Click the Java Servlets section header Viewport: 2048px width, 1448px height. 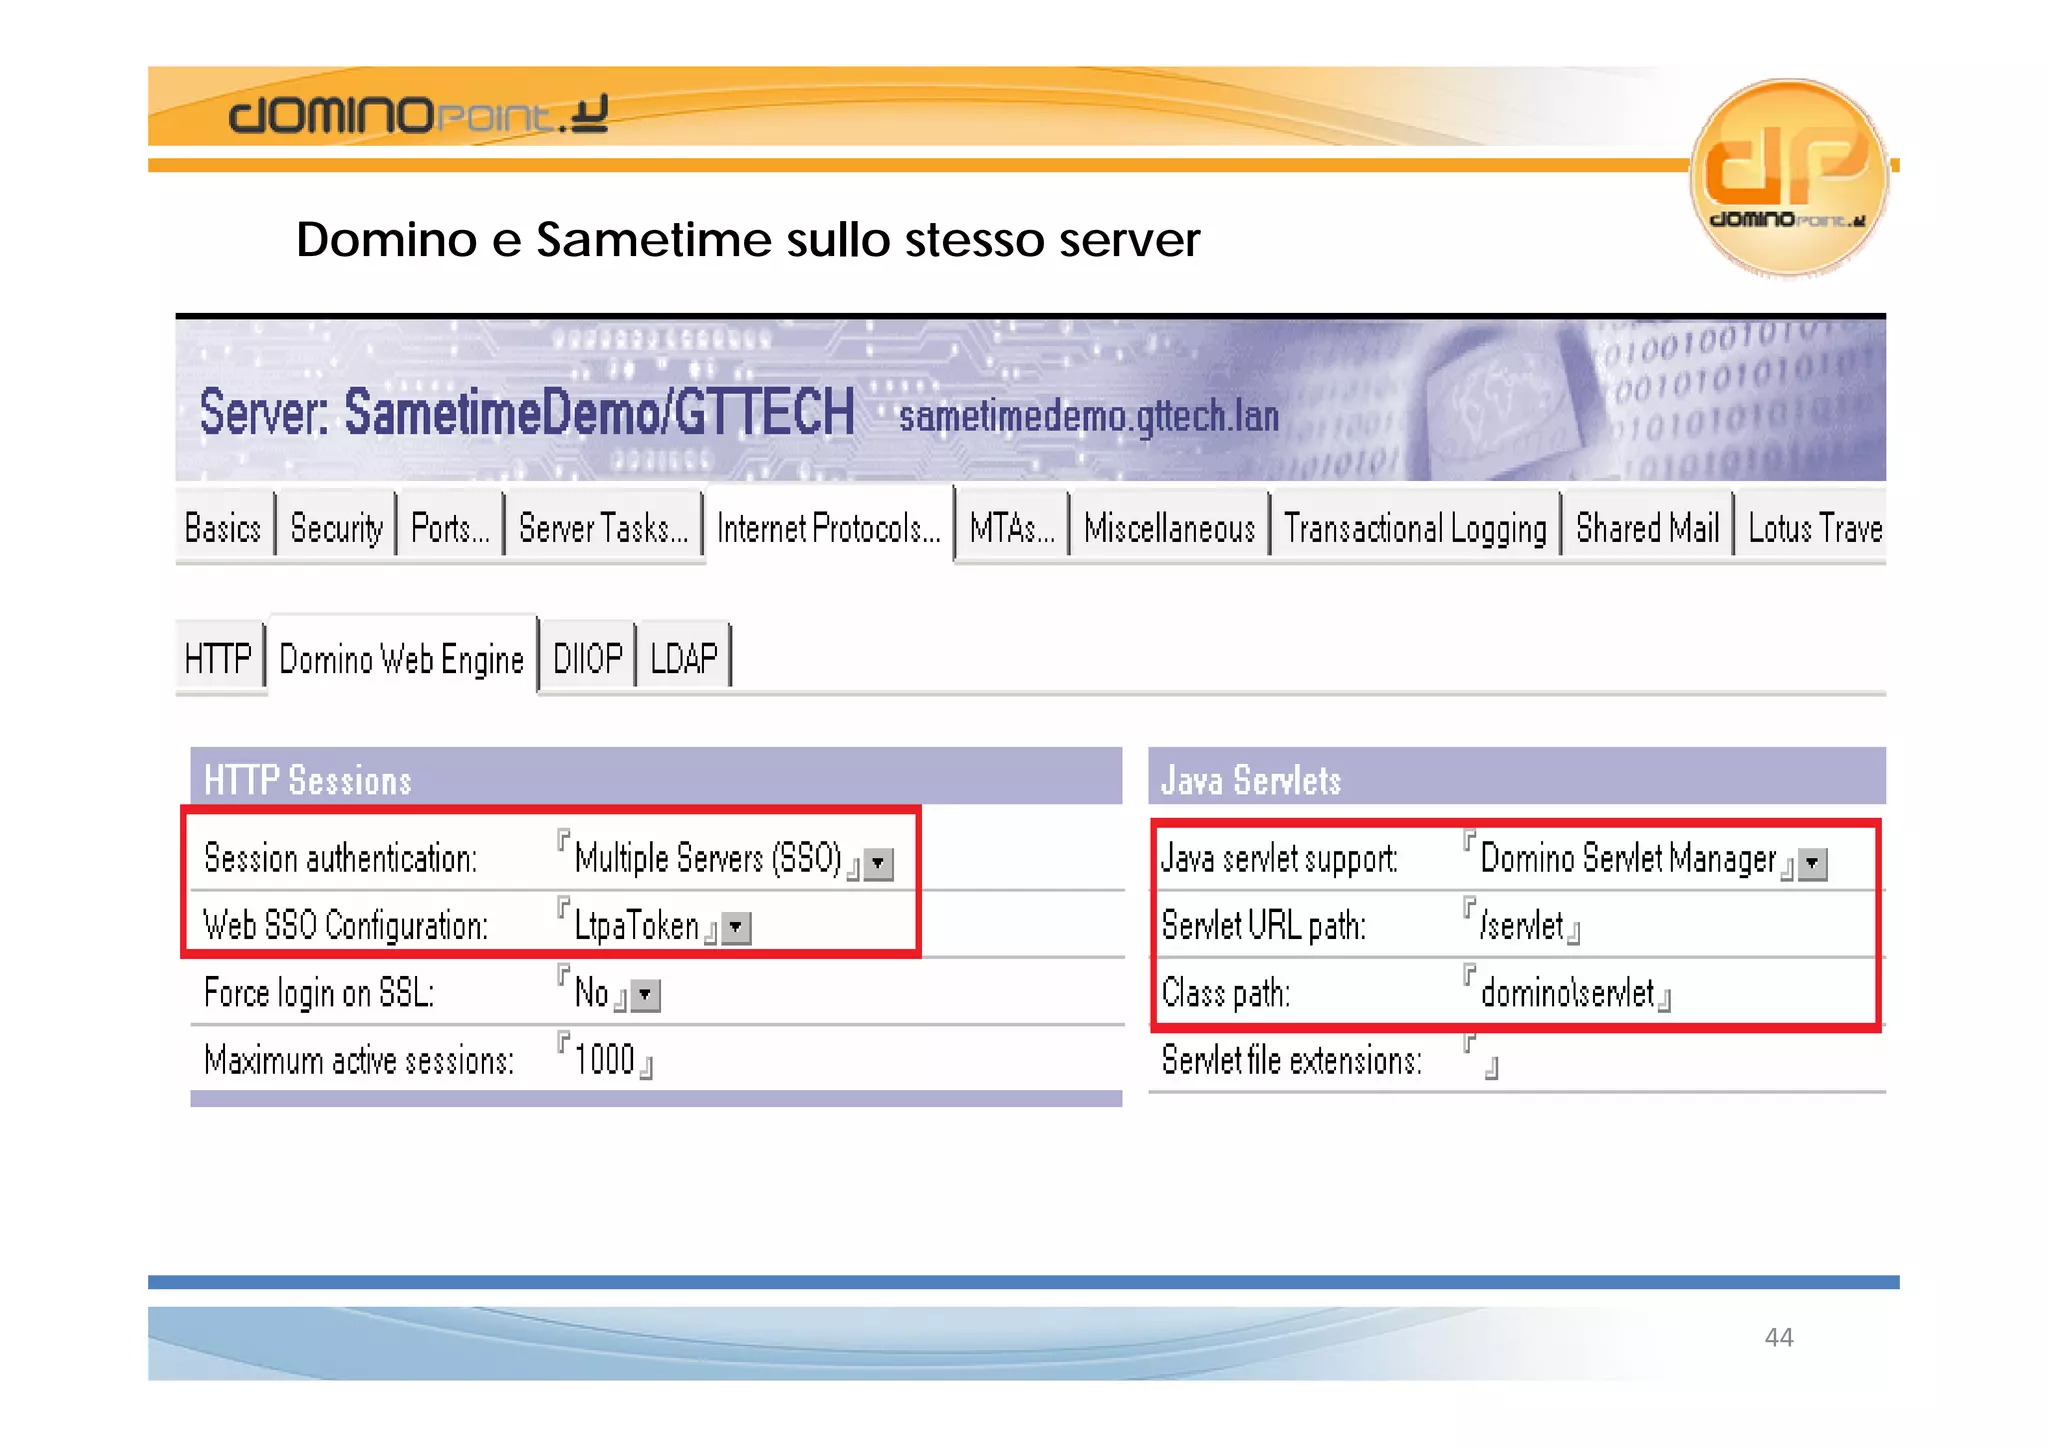(1516, 776)
